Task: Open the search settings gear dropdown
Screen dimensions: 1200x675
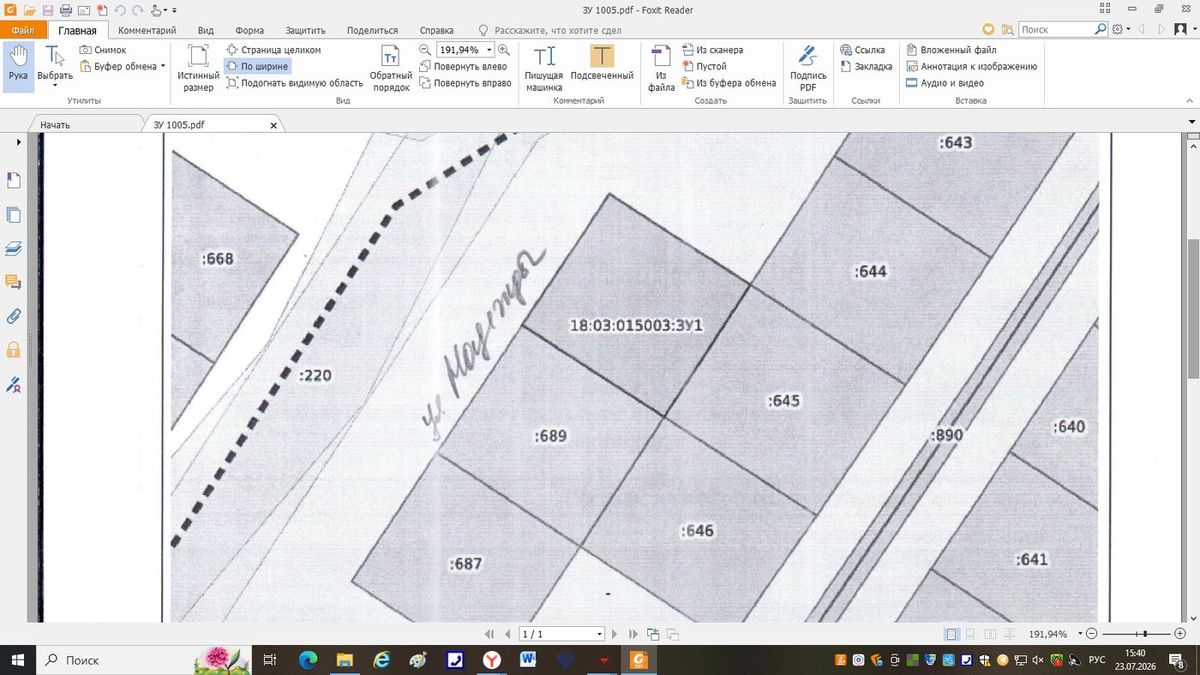Action: [x=1120, y=30]
